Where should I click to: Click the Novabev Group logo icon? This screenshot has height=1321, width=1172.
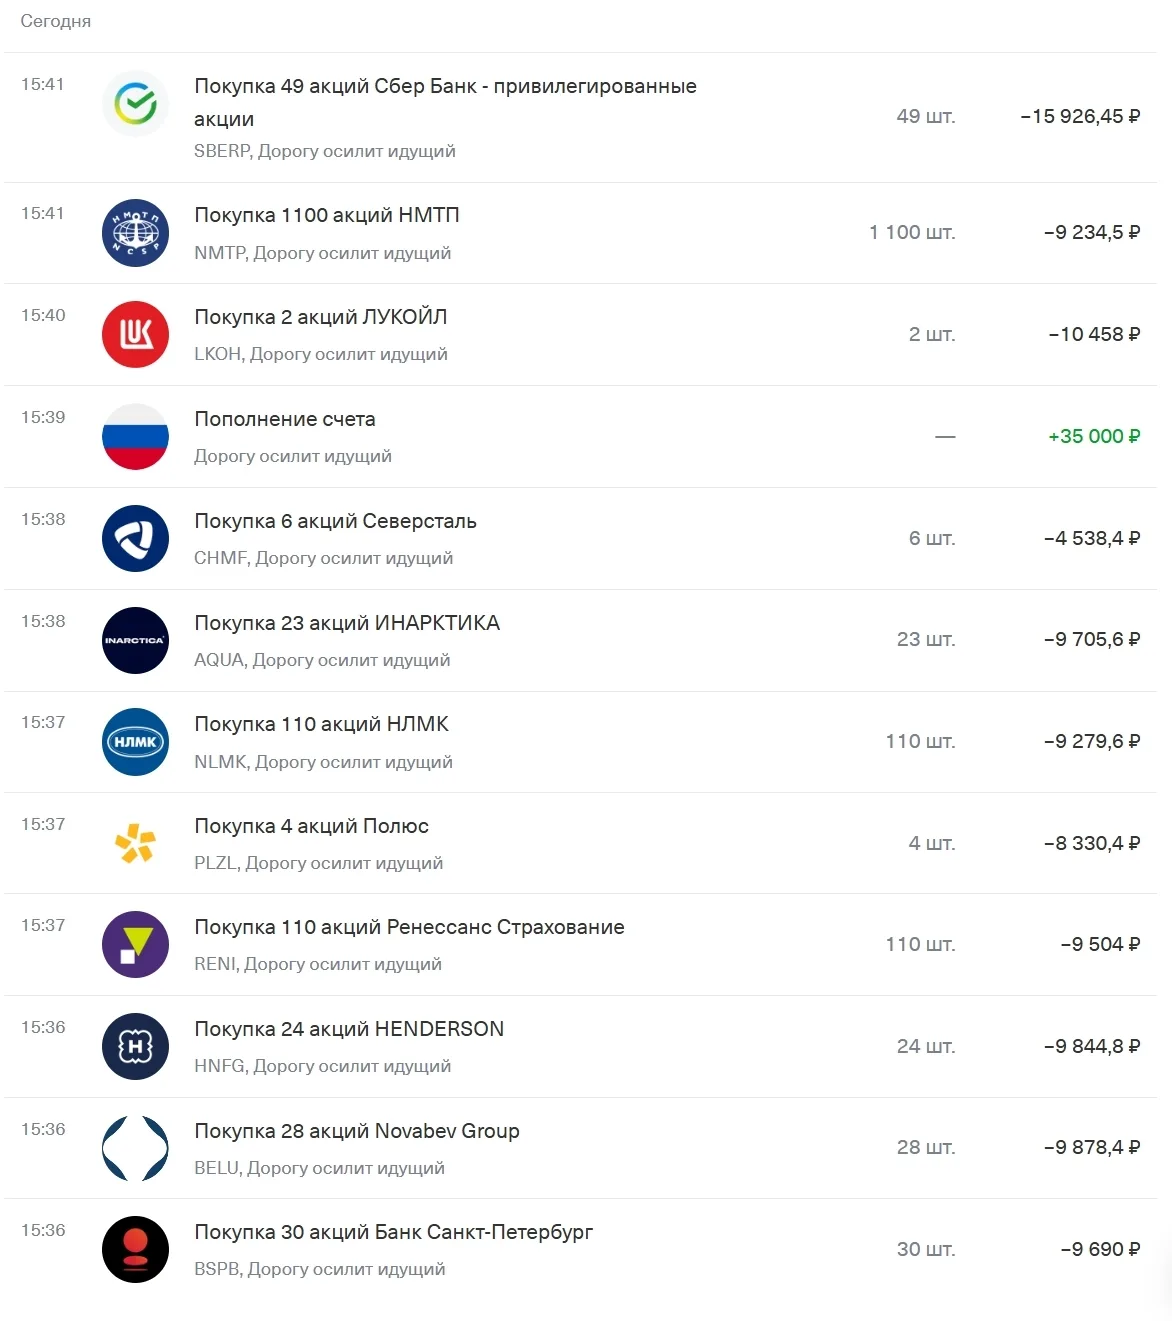coord(135,1148)
